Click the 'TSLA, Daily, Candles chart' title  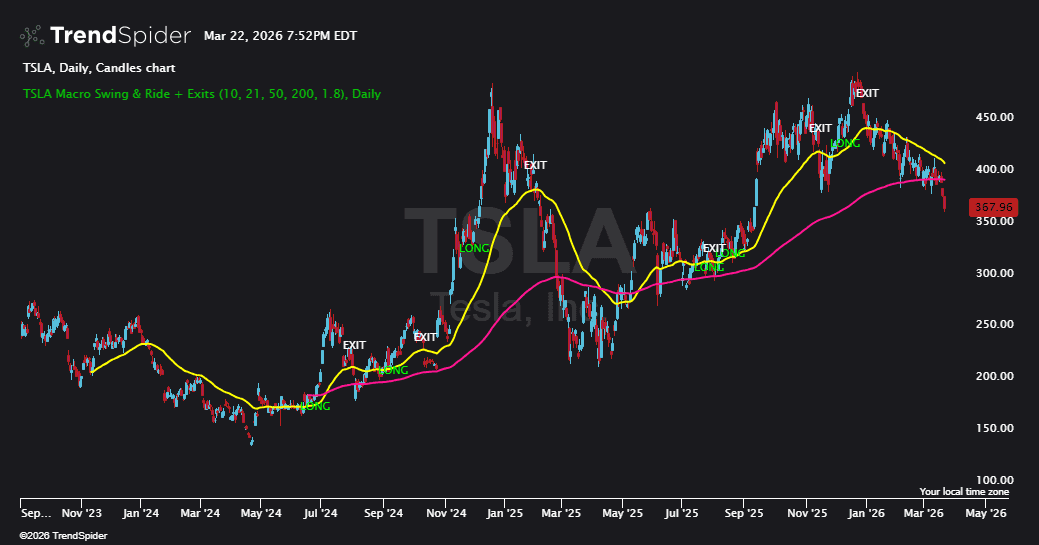[x=99, y=68]
